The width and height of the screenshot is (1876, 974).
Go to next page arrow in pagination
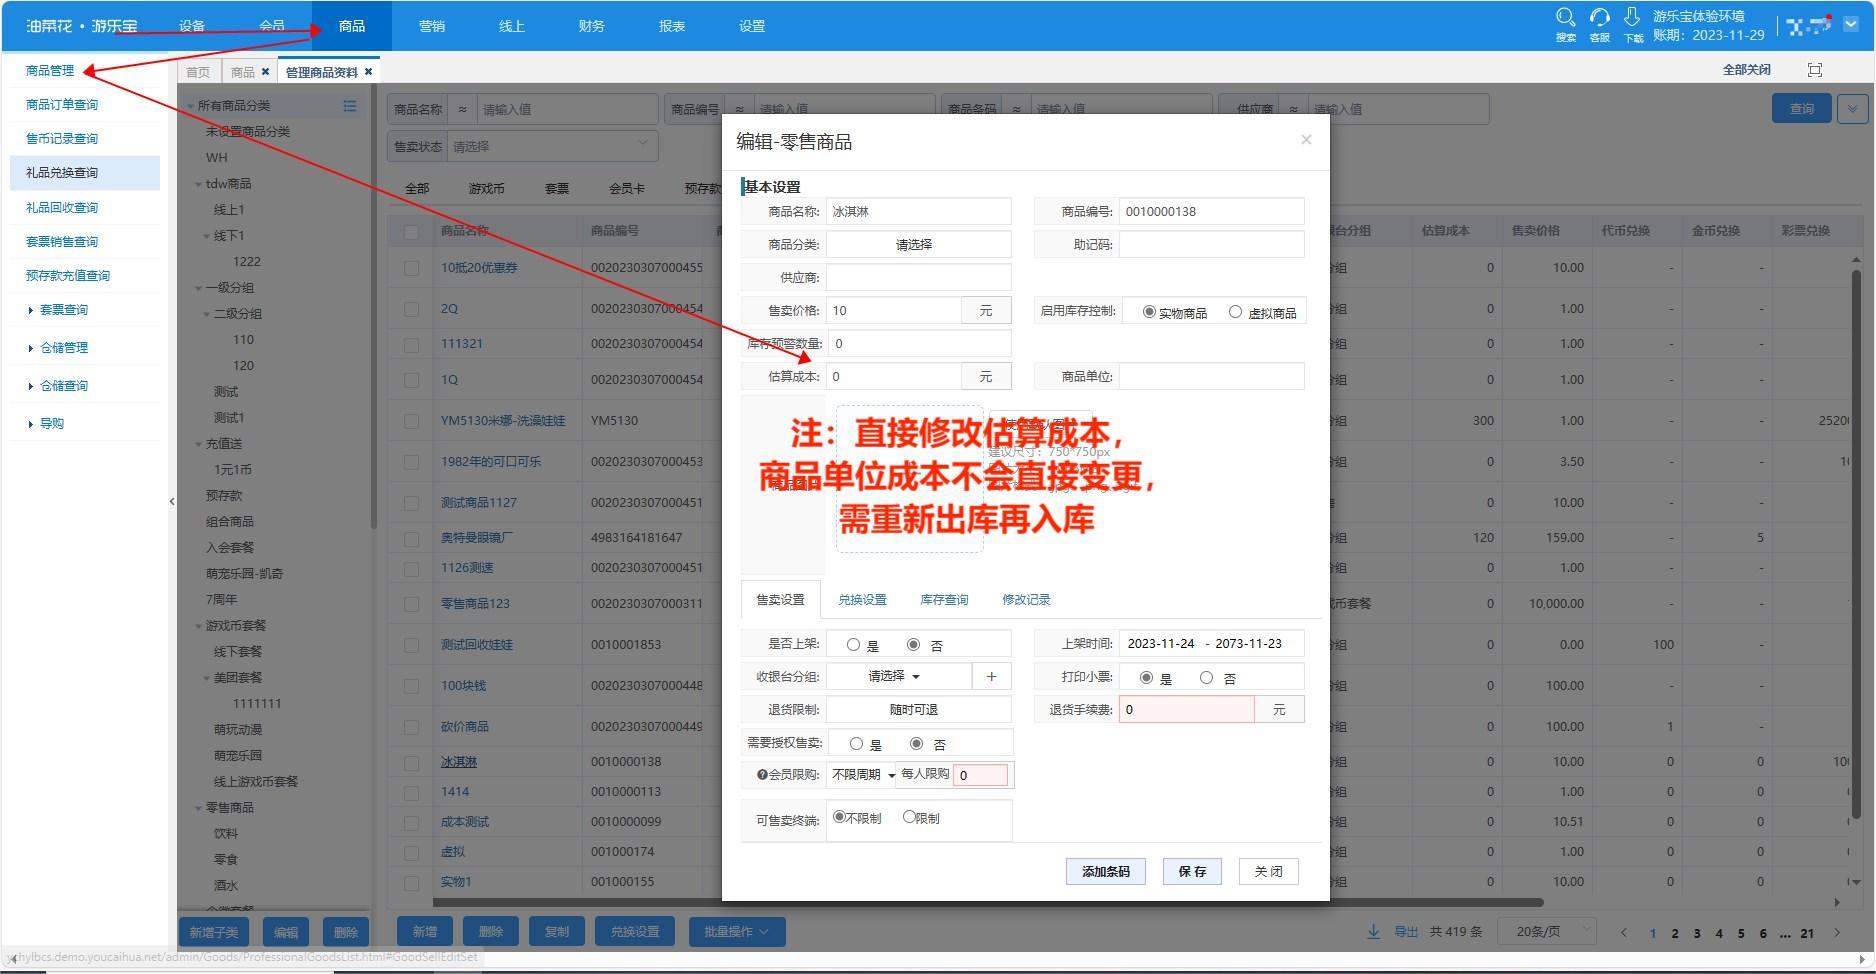[1837, 932]
